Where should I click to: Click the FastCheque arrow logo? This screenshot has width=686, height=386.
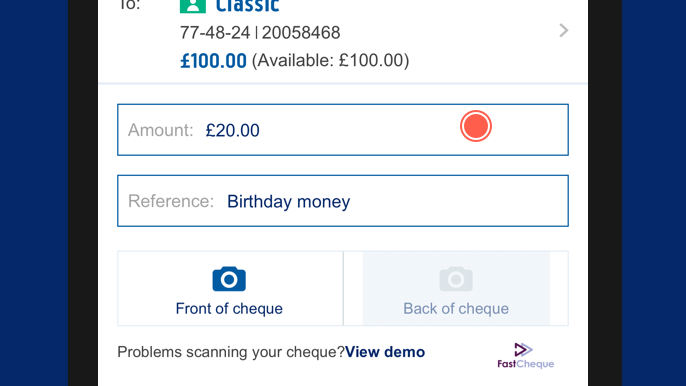pyautogui.click(x=523, y=350)
